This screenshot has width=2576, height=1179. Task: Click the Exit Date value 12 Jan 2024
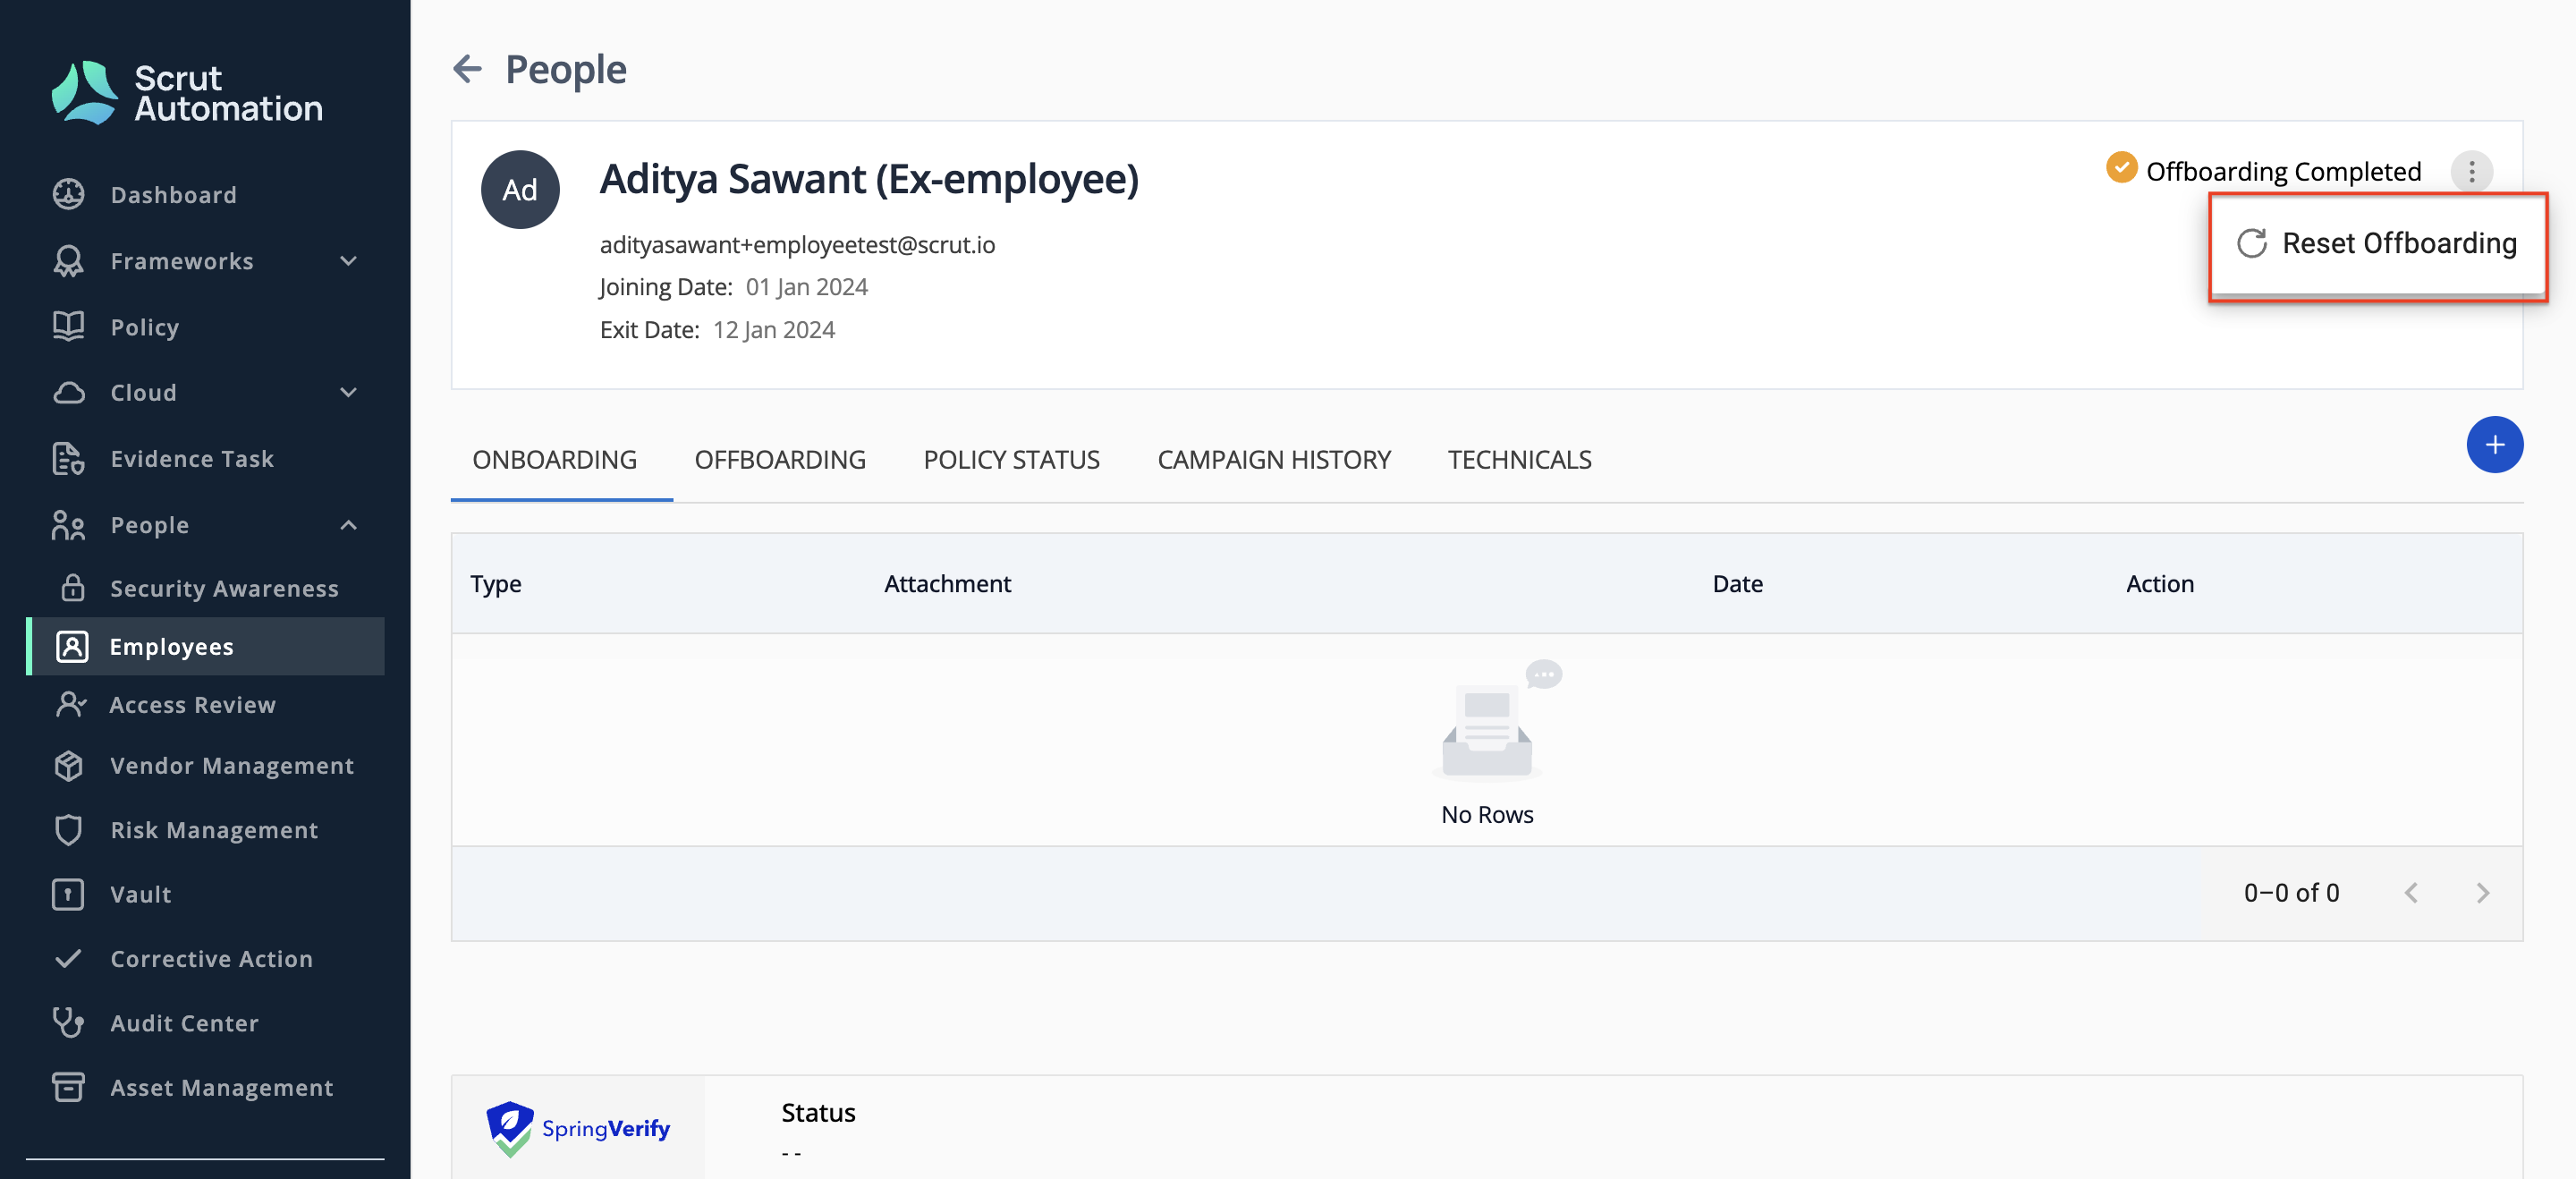pos(774,329)
